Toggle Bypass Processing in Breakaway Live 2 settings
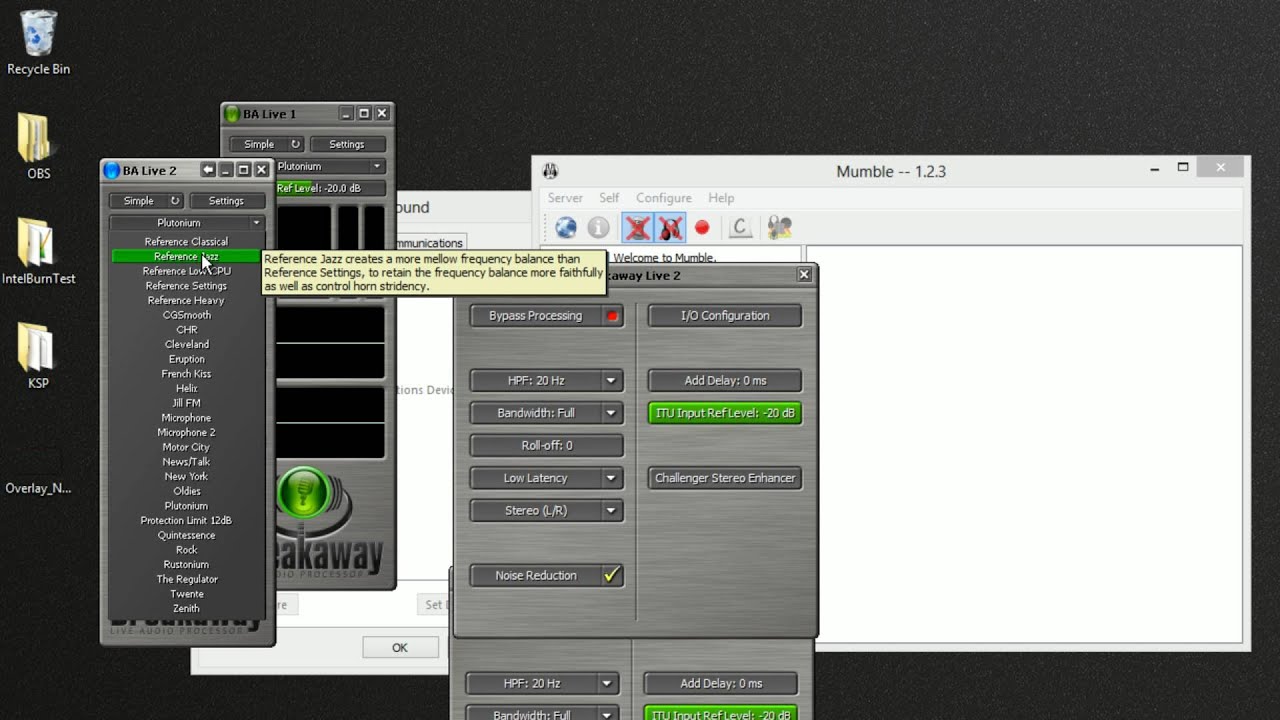Screen dimensions: 1280x720 click(x=547, y=316)
